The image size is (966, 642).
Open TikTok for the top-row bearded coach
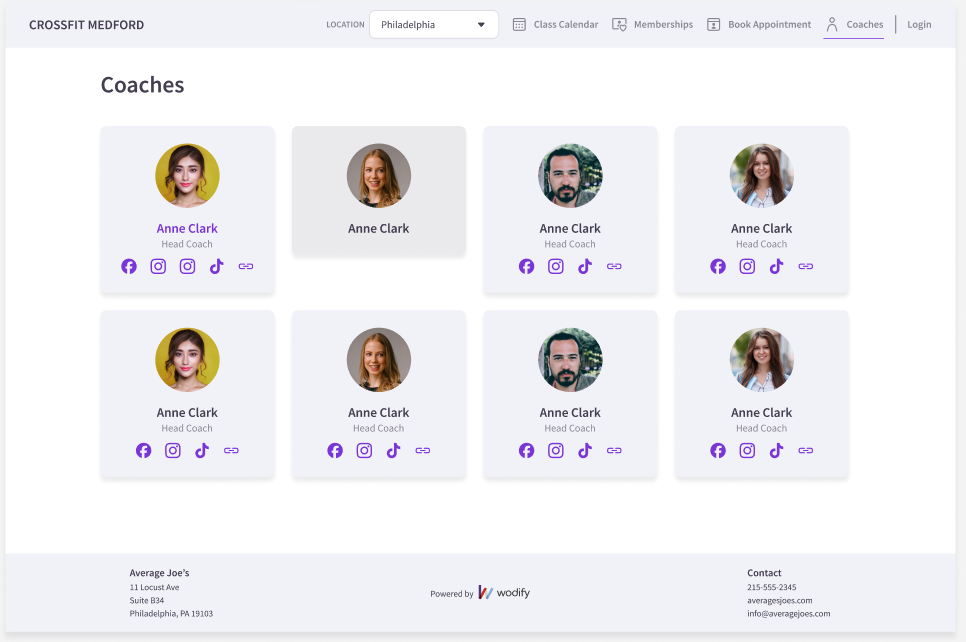(x=585, y=266)
